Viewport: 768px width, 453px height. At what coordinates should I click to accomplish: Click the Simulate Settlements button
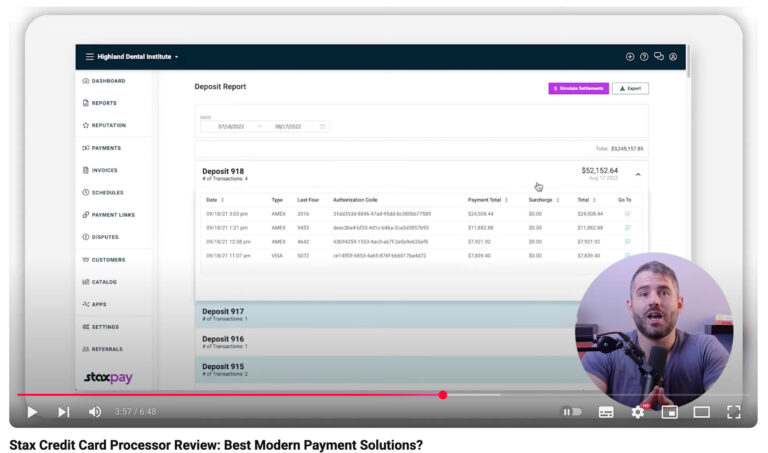click(x=578, y=89)
